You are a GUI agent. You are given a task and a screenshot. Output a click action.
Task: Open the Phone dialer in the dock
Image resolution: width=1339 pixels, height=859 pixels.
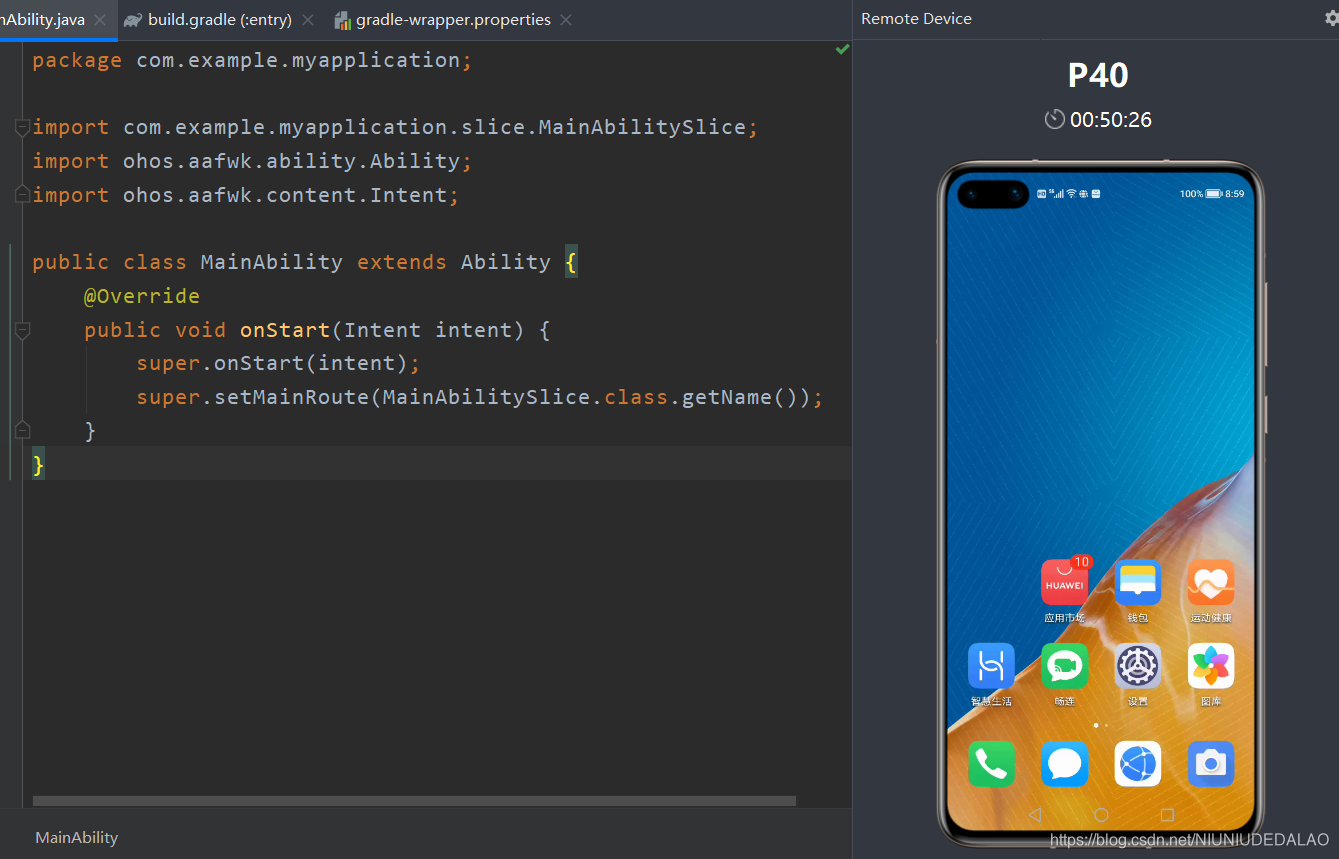[991, 764]
